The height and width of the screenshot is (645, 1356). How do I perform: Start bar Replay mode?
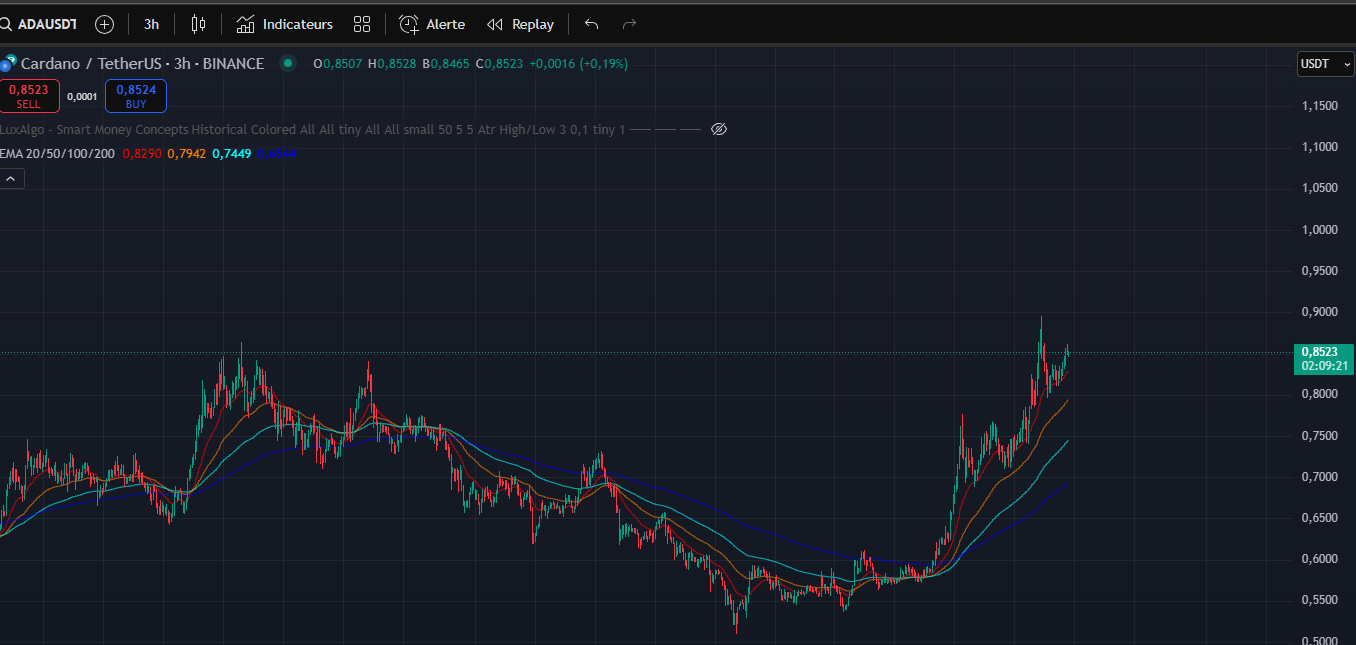520,24
